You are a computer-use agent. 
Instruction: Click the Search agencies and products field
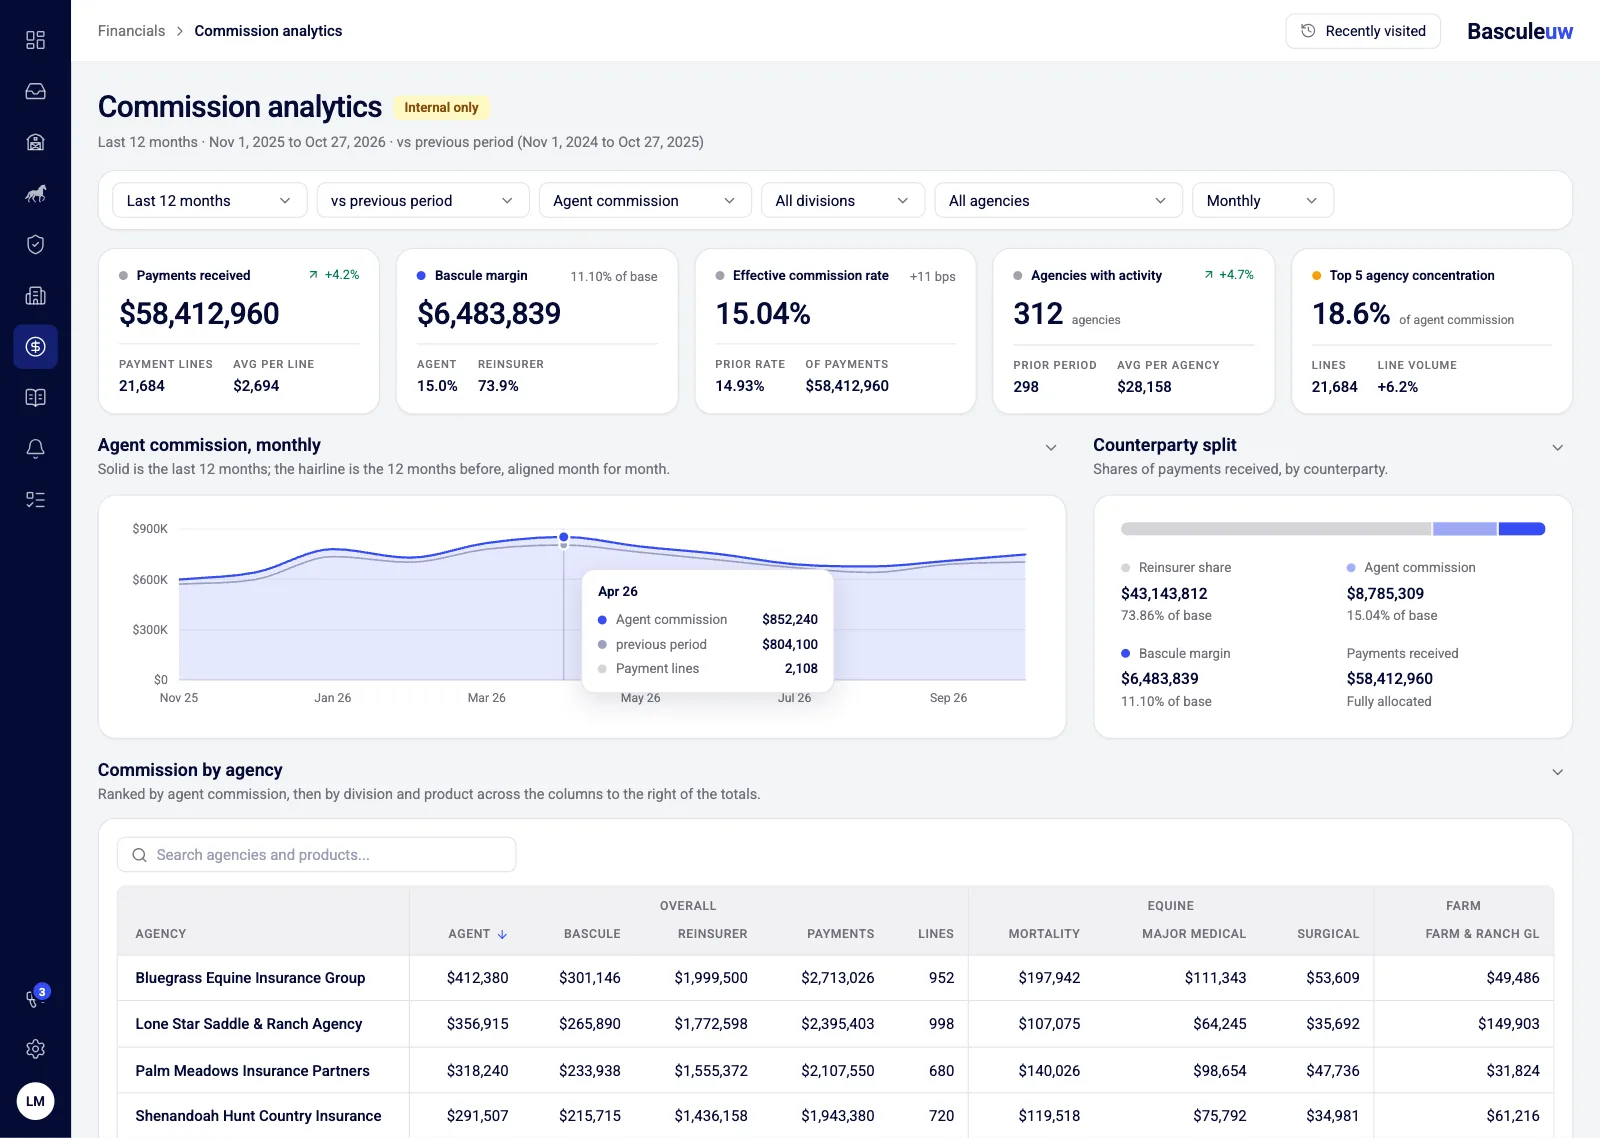[317, 855]
